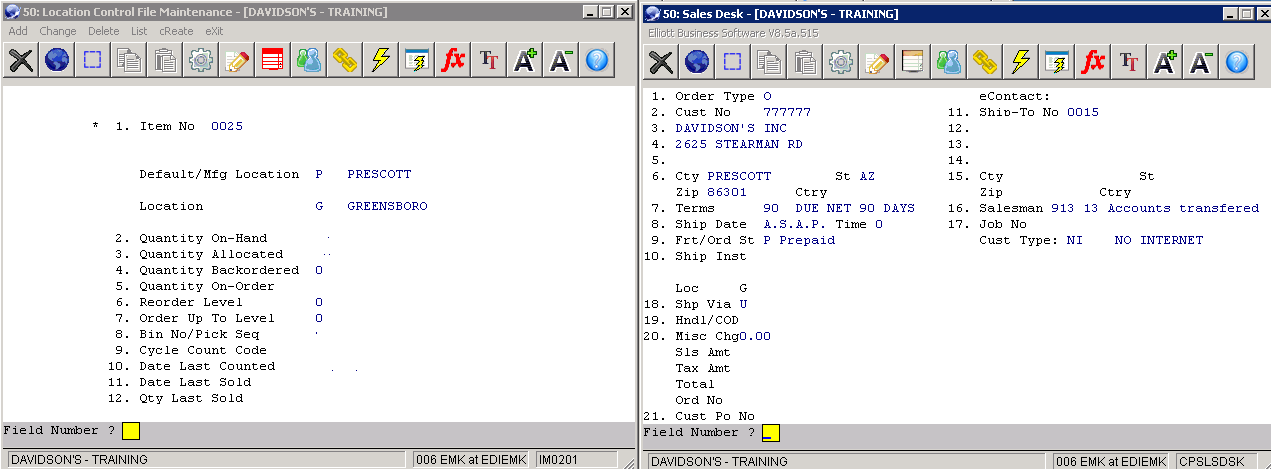Increase font size with A+ in Sales Desk

(x=1165, y=62)
